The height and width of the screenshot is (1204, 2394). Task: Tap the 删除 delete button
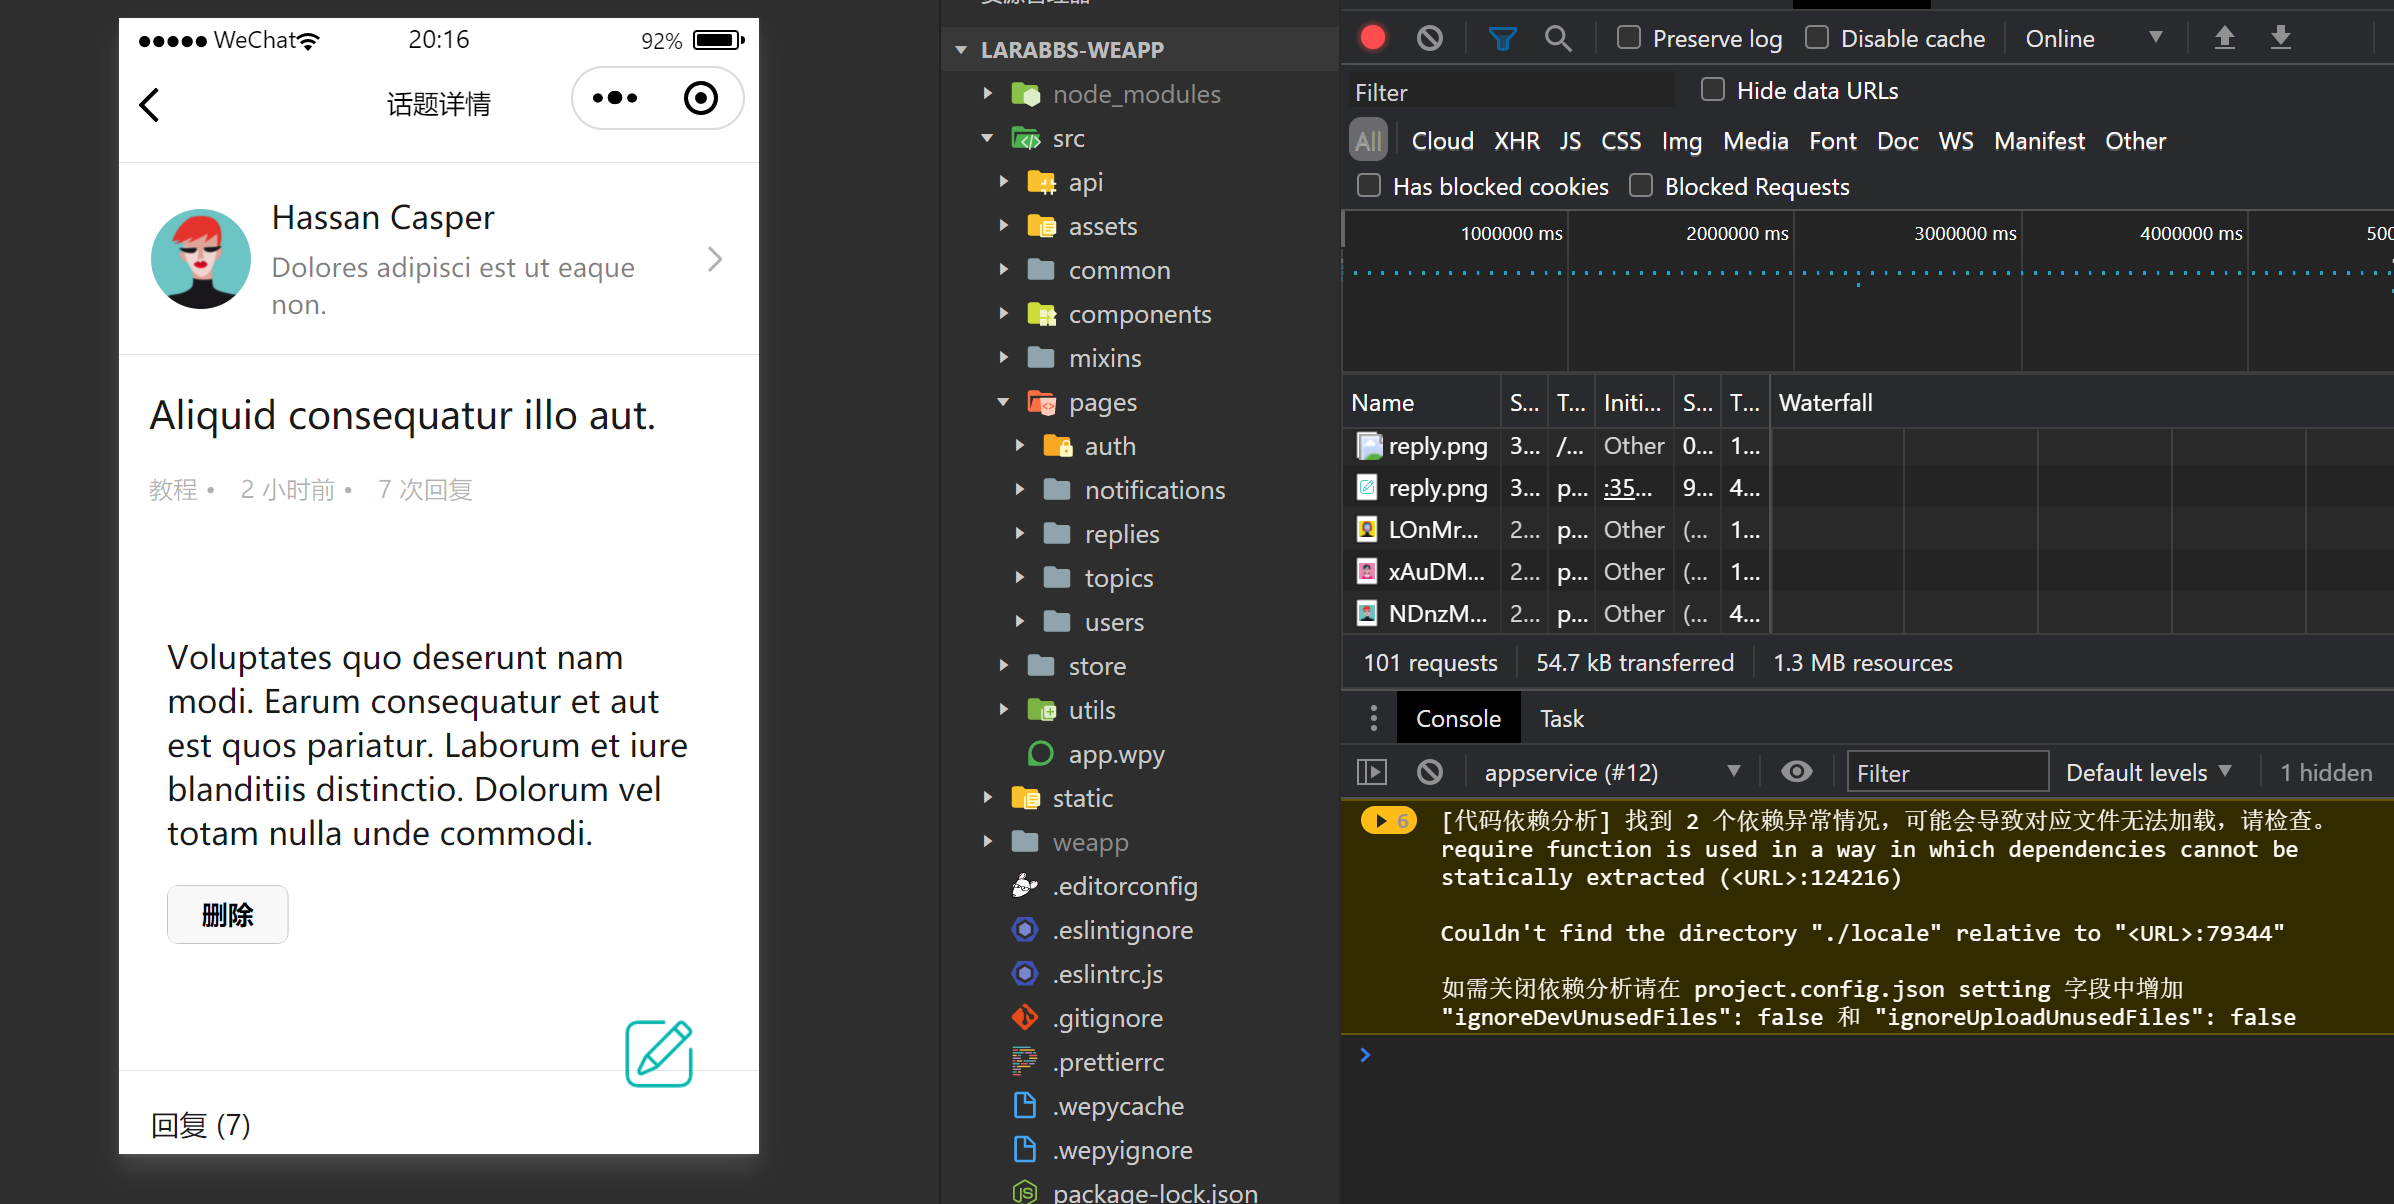click(228, 914)
